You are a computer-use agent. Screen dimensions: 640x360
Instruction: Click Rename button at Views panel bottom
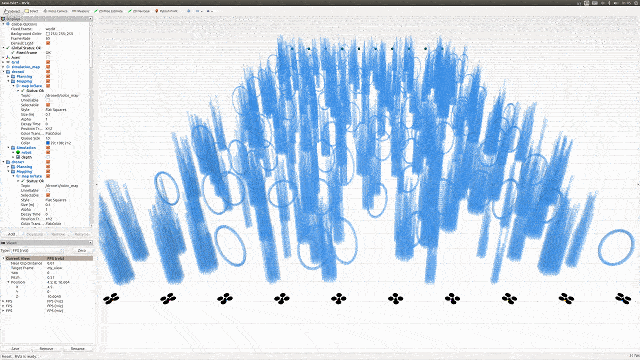[78, 349]
